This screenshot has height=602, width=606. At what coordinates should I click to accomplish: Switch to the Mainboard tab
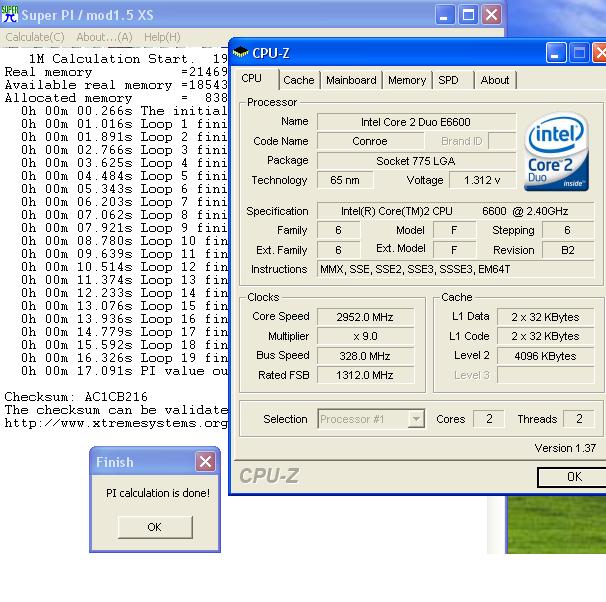tap(351, 80)
